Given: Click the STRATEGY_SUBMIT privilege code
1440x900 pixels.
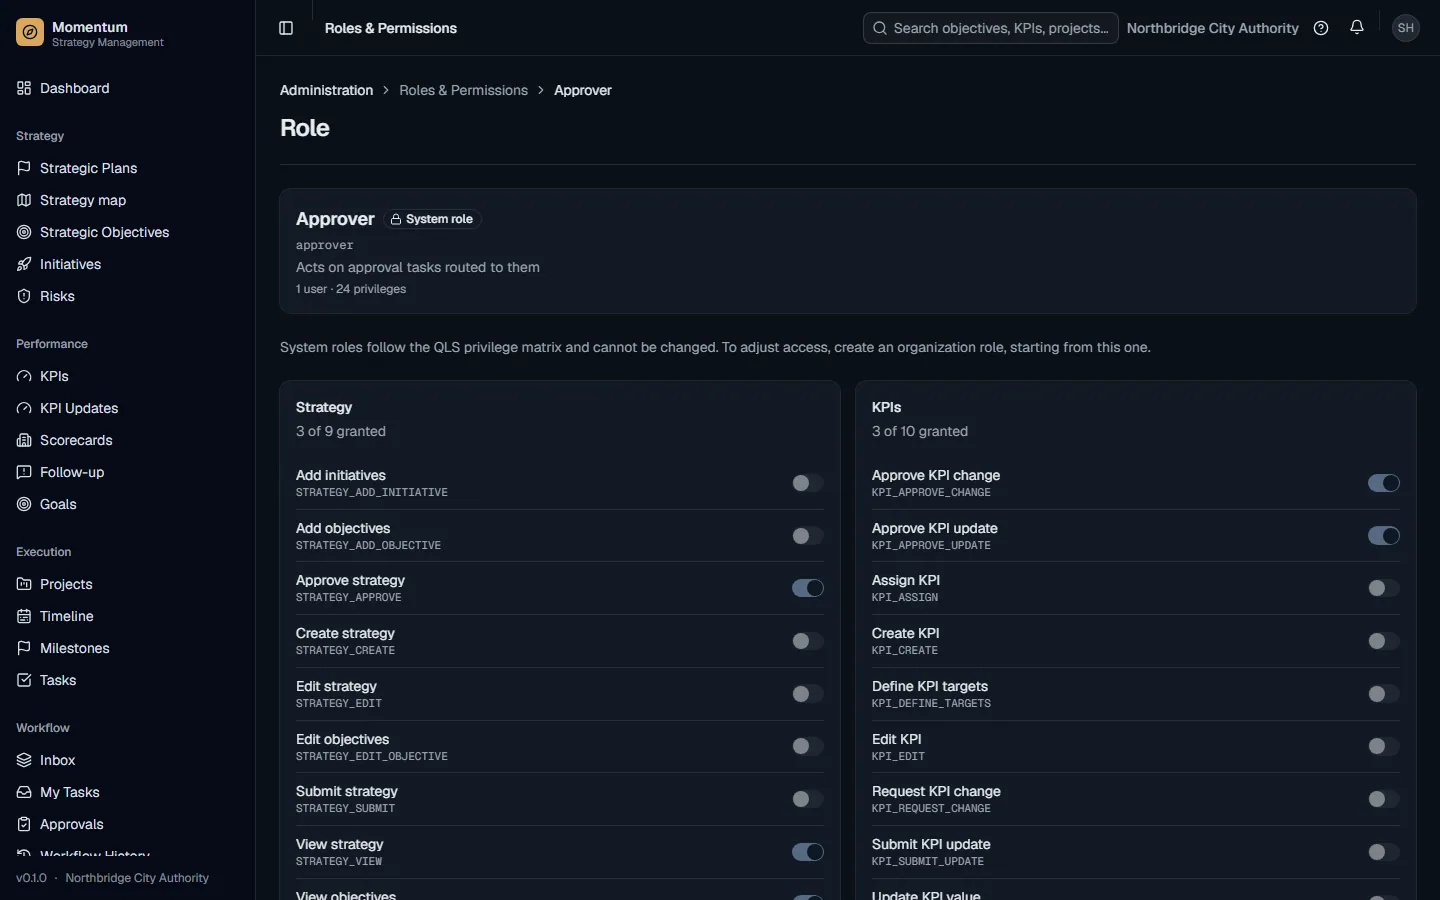Looking at the screenshot, I should tap(345, 809).
